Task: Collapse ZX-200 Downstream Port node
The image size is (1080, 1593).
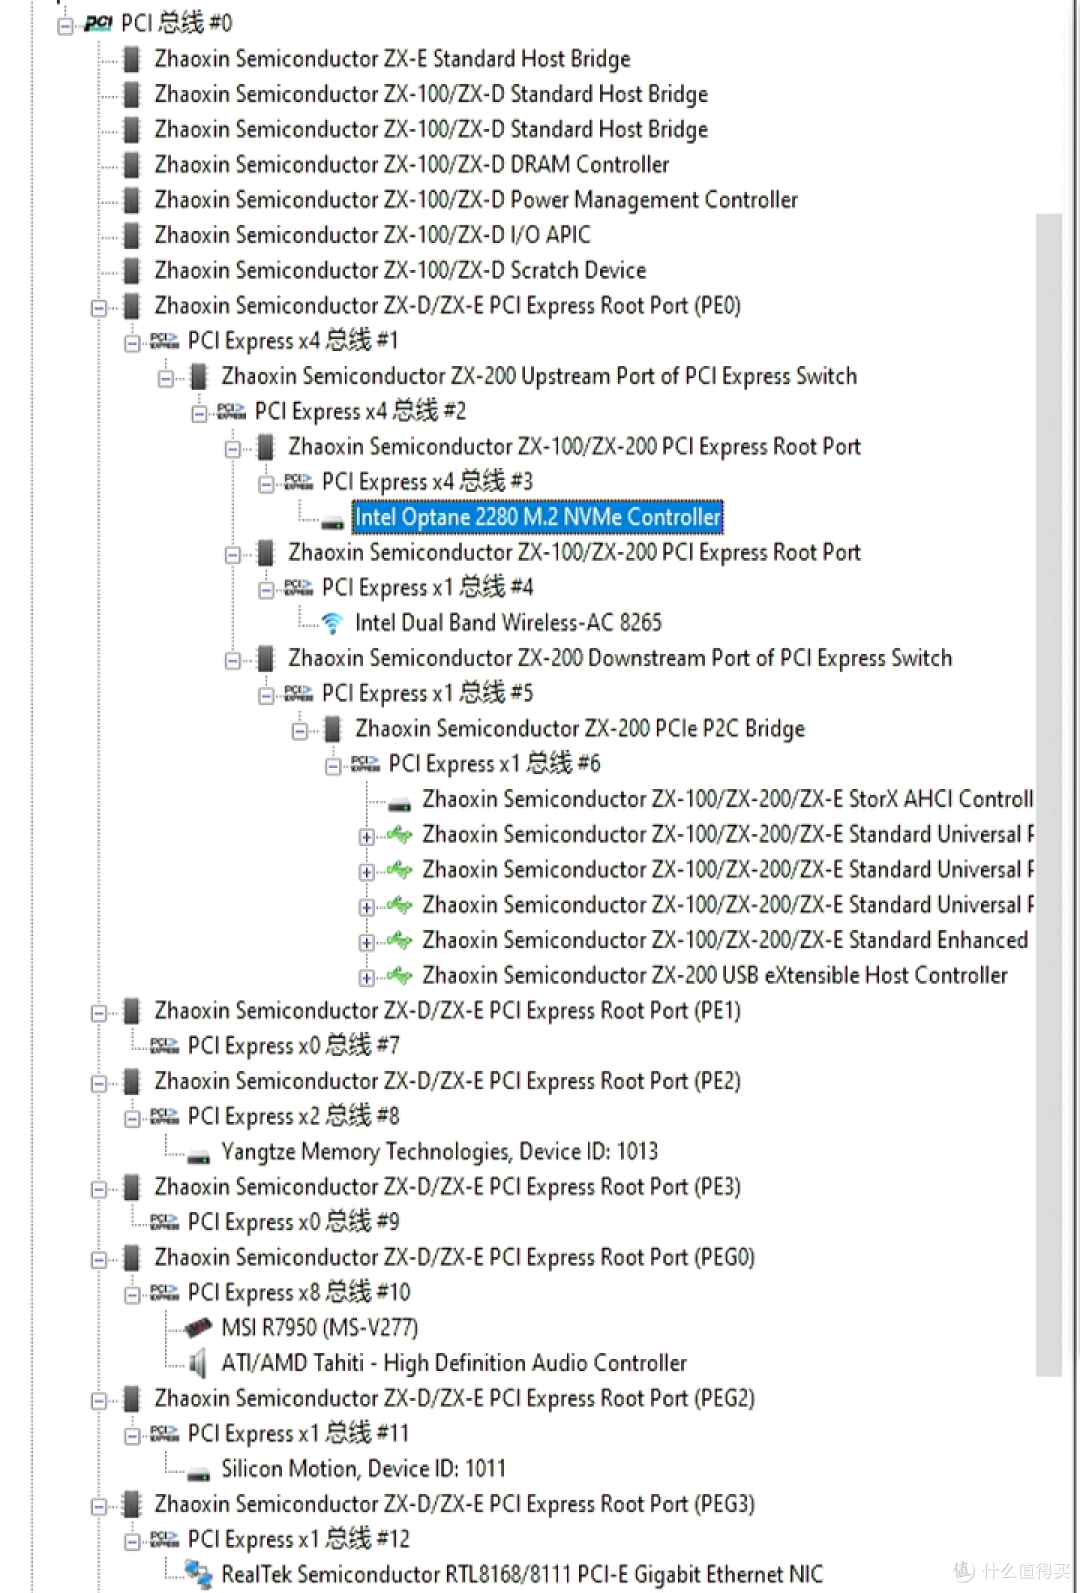Action: pyautogui.click(x=233, y=660)
